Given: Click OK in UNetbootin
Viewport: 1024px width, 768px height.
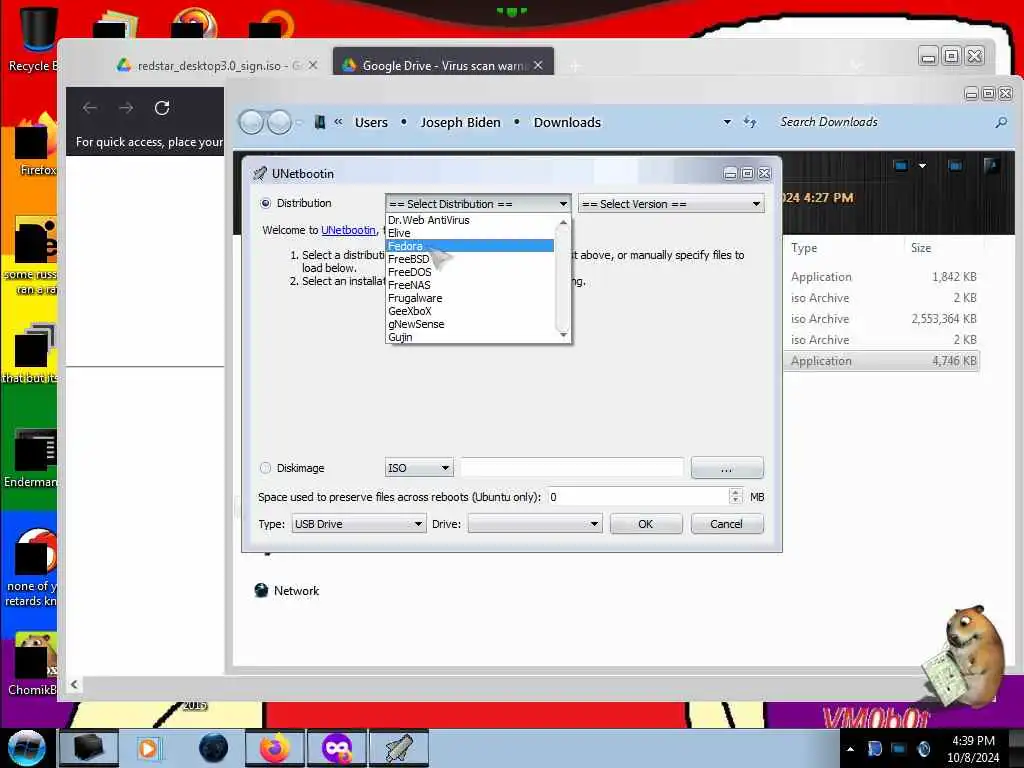Looking at the screenshot, I should (x=646, y=524).
